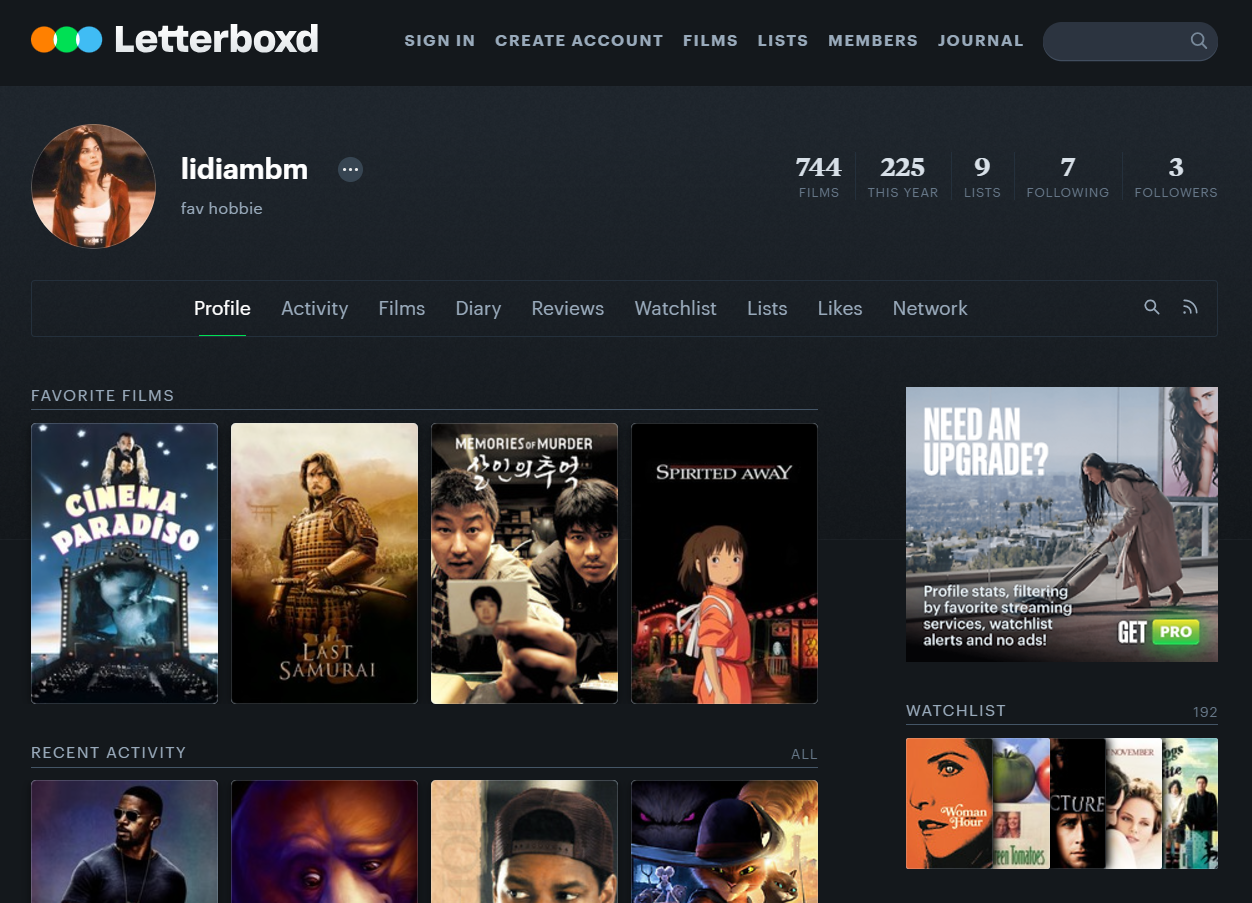Open the recent film with purple-lit face

324,841
